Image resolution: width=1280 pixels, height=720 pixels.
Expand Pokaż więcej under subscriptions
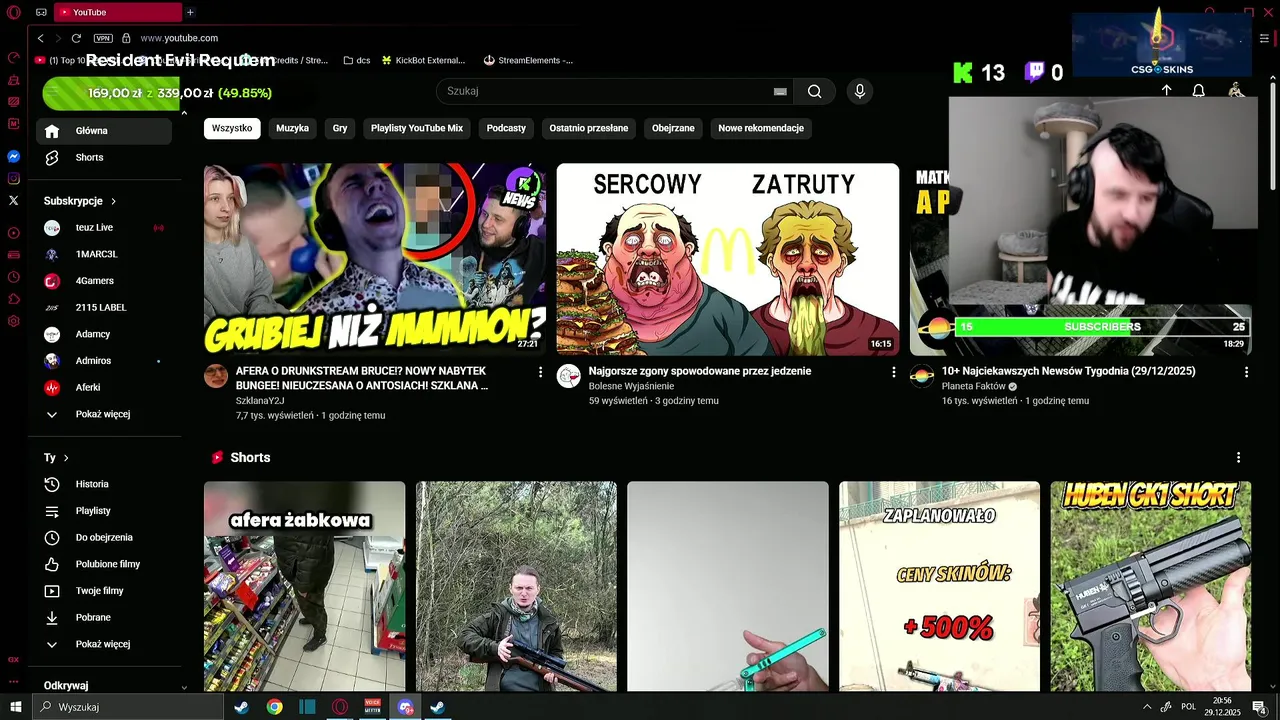(x=104, y=414)
